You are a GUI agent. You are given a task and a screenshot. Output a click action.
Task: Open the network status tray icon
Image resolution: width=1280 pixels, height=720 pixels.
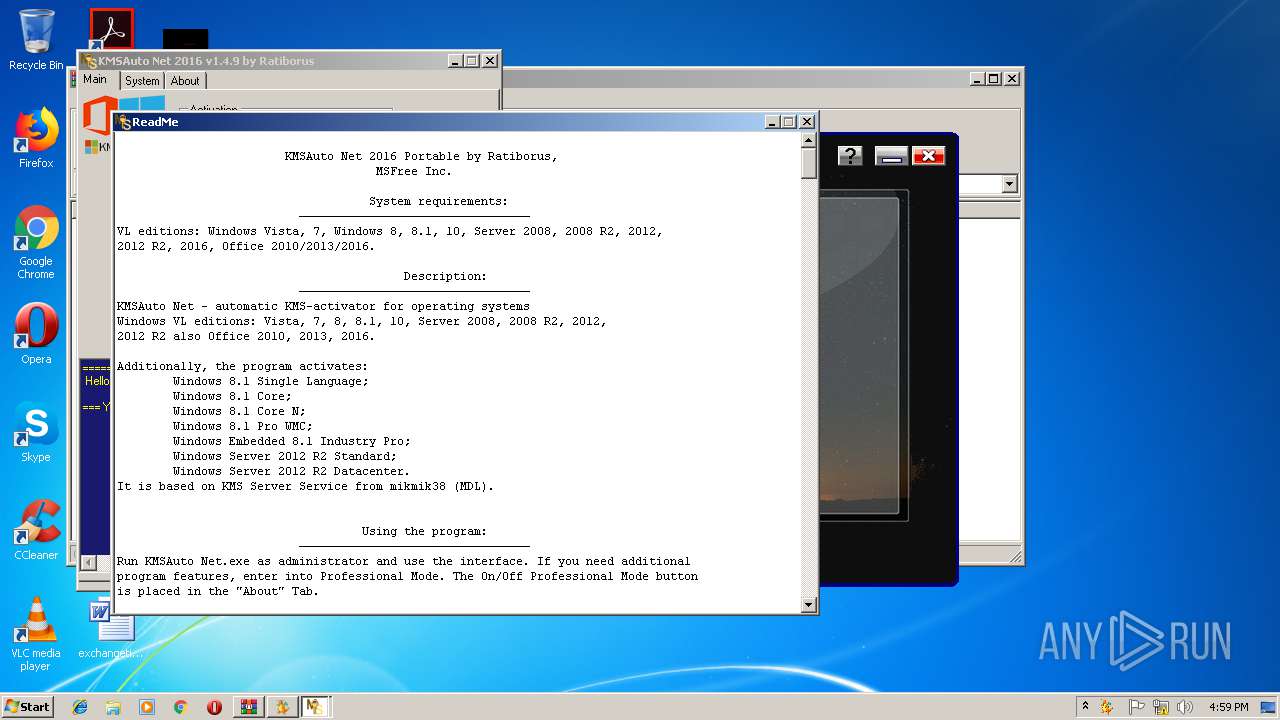pyautogui.click(x=1161, y=706)
